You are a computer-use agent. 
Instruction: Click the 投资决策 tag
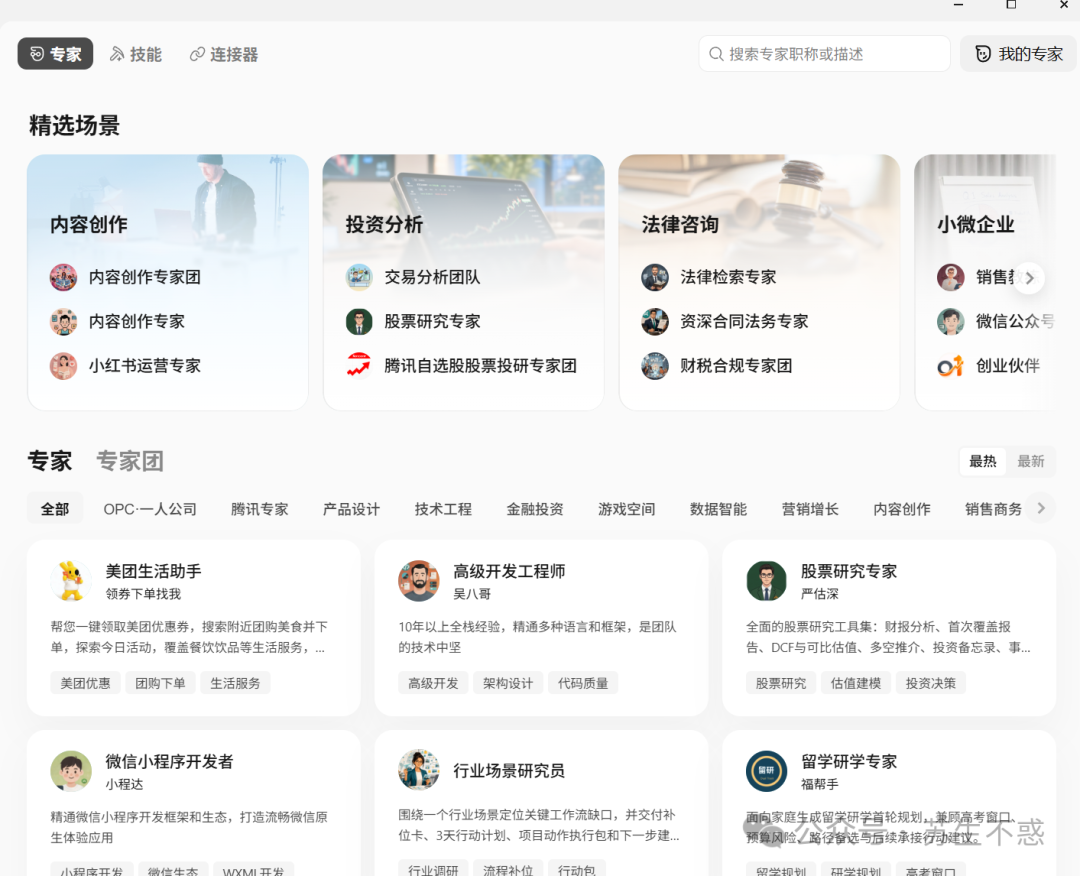tap(931, 683)
